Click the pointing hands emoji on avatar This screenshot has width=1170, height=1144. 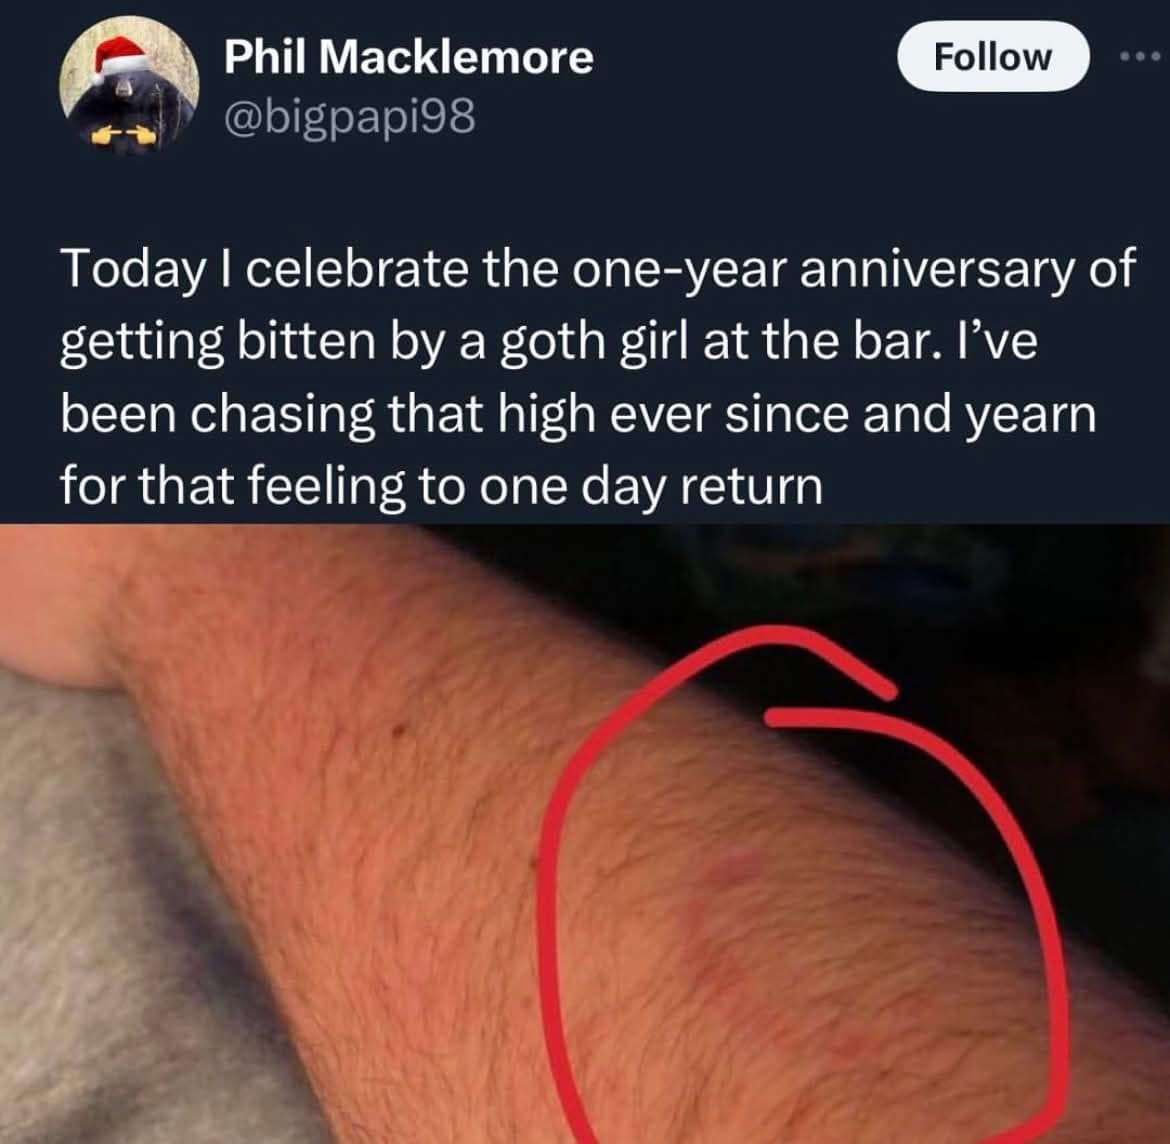(x=124, y=135)
